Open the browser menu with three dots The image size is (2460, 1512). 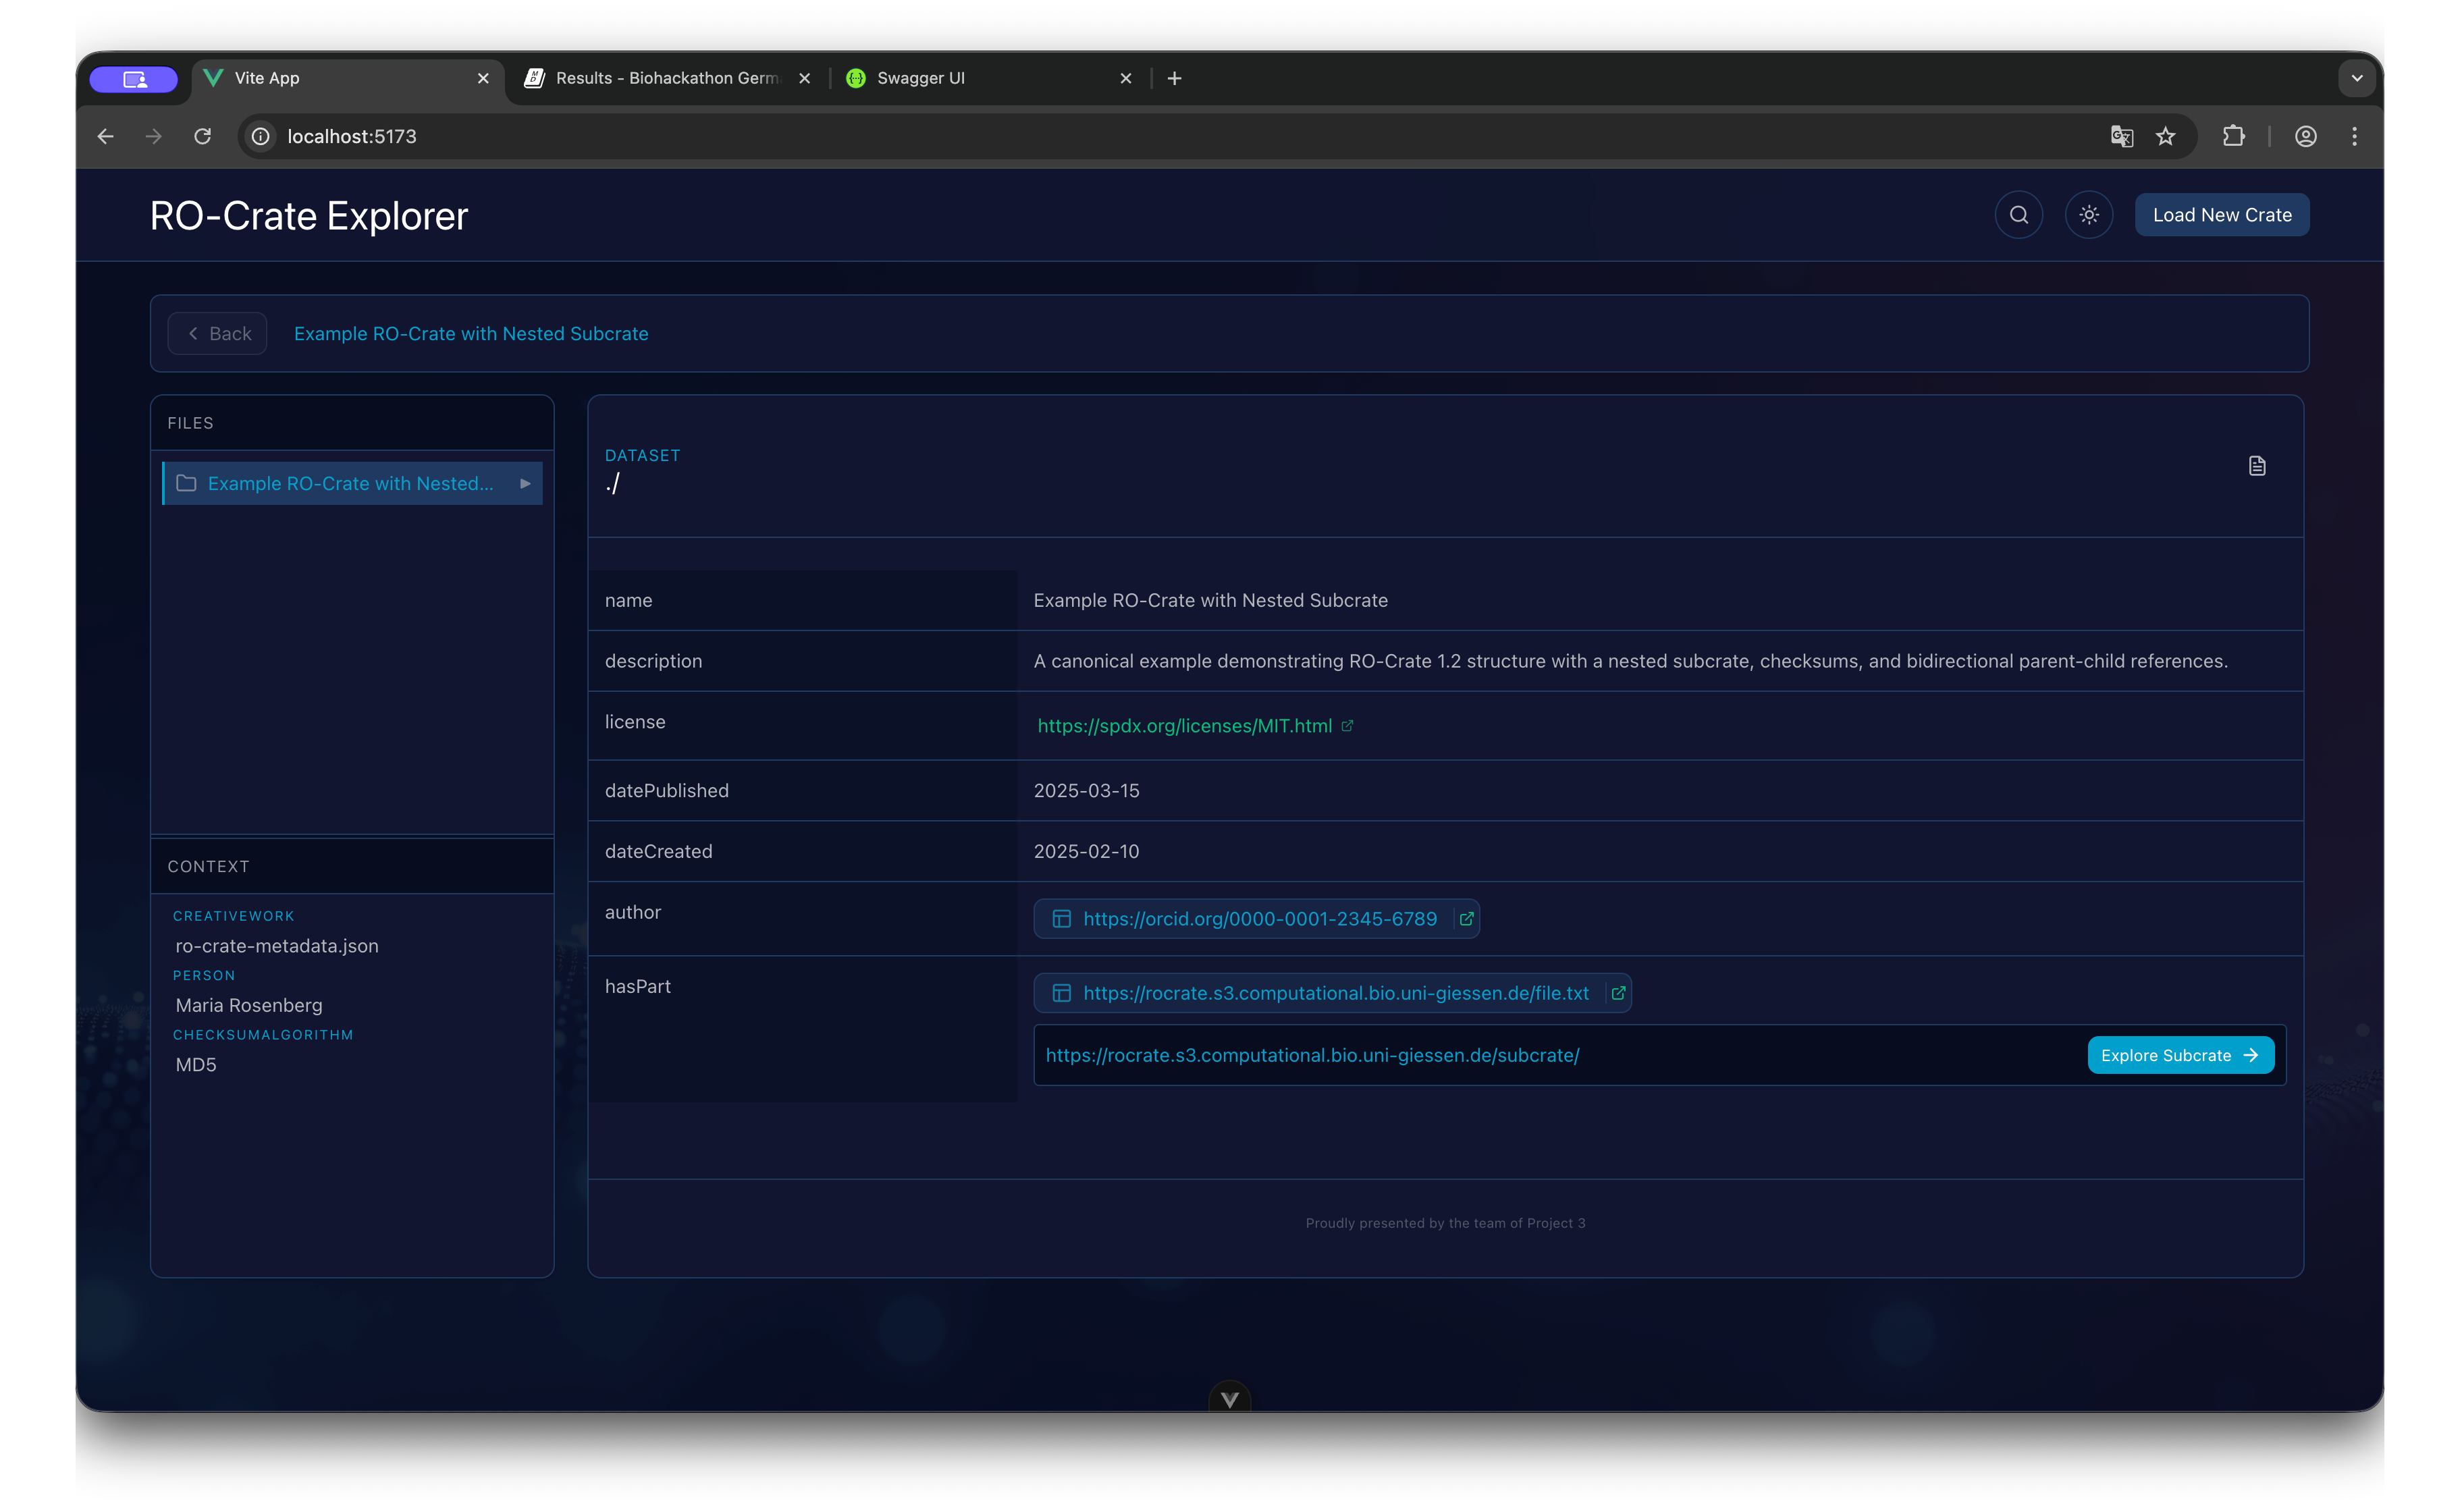click(x=2354, y=136)
